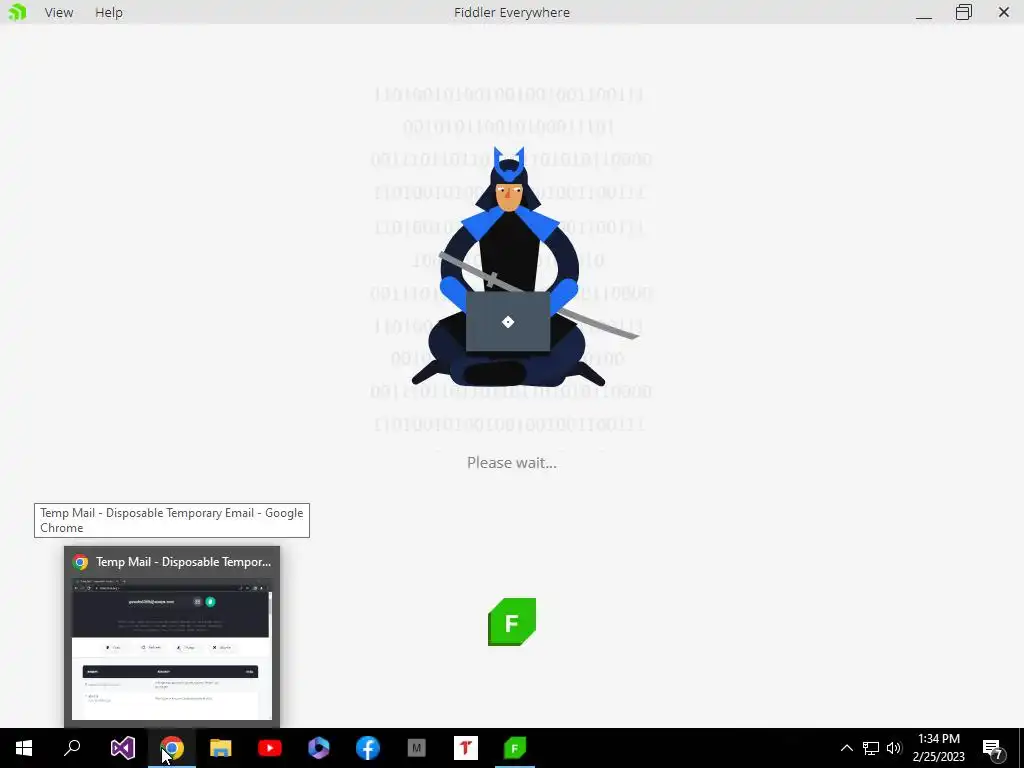Click the Please wait... message
Viewport: 1024px width, 768px height.
click(512, 463)
